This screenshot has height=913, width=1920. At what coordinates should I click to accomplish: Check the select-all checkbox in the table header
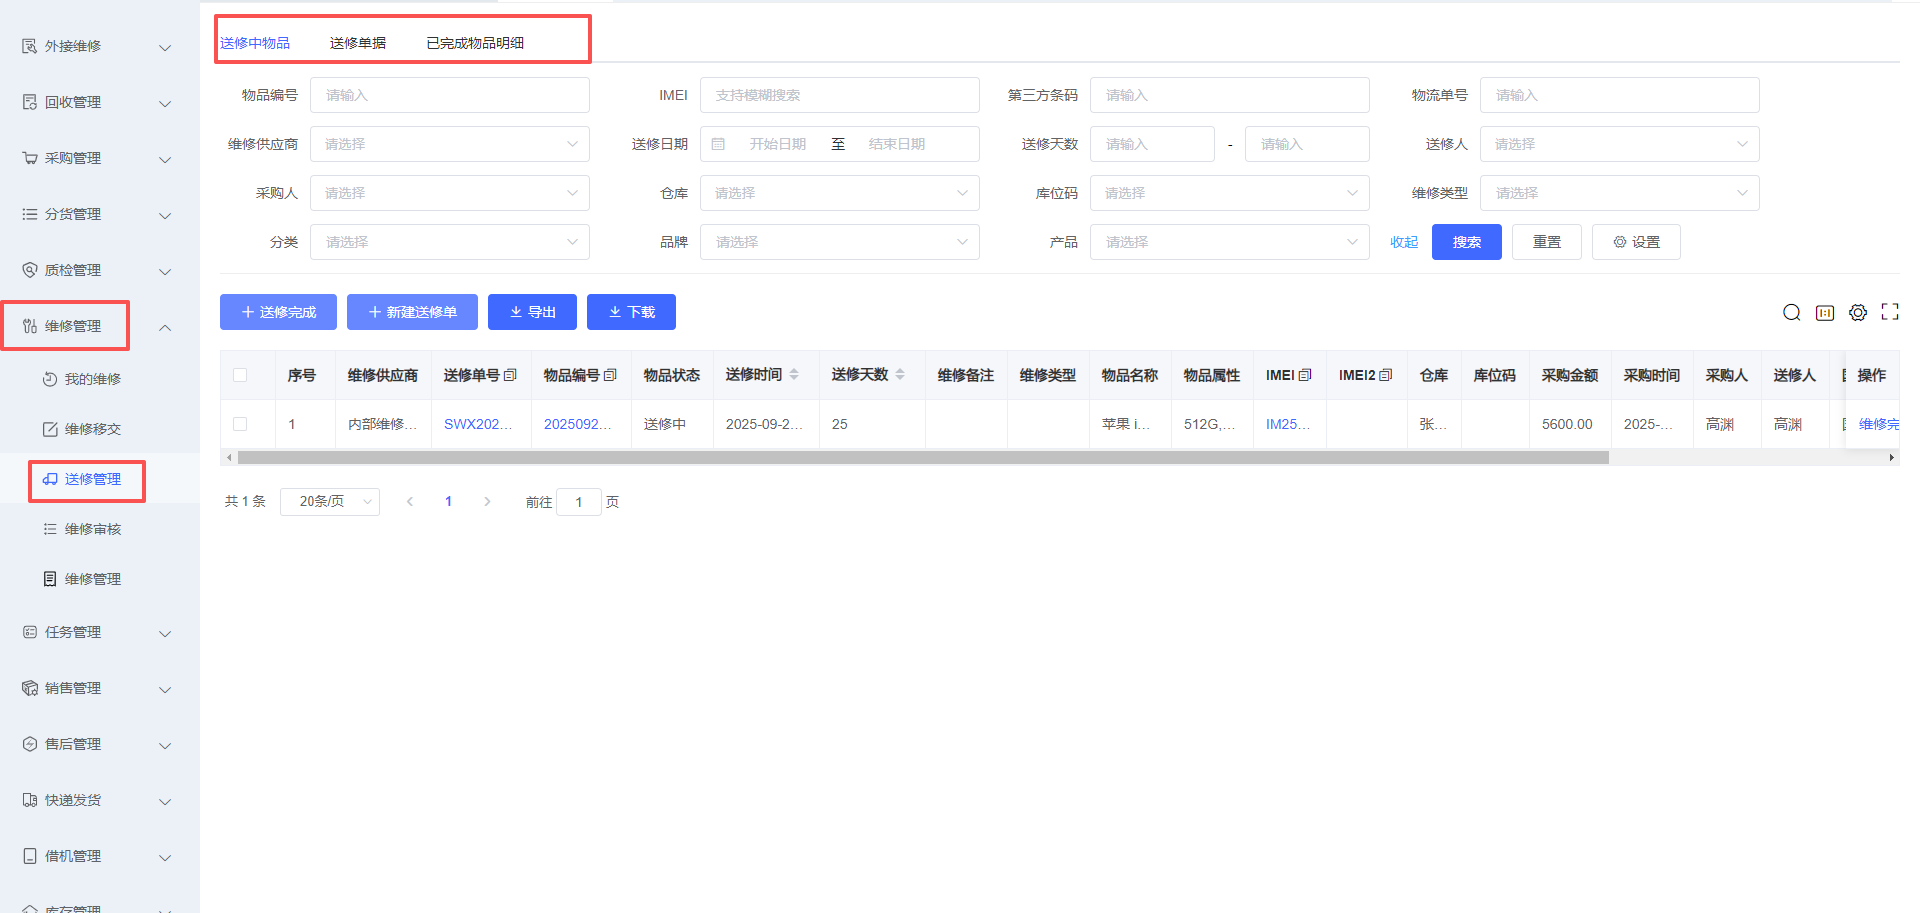pyautogui.click(x=240, y=375)
